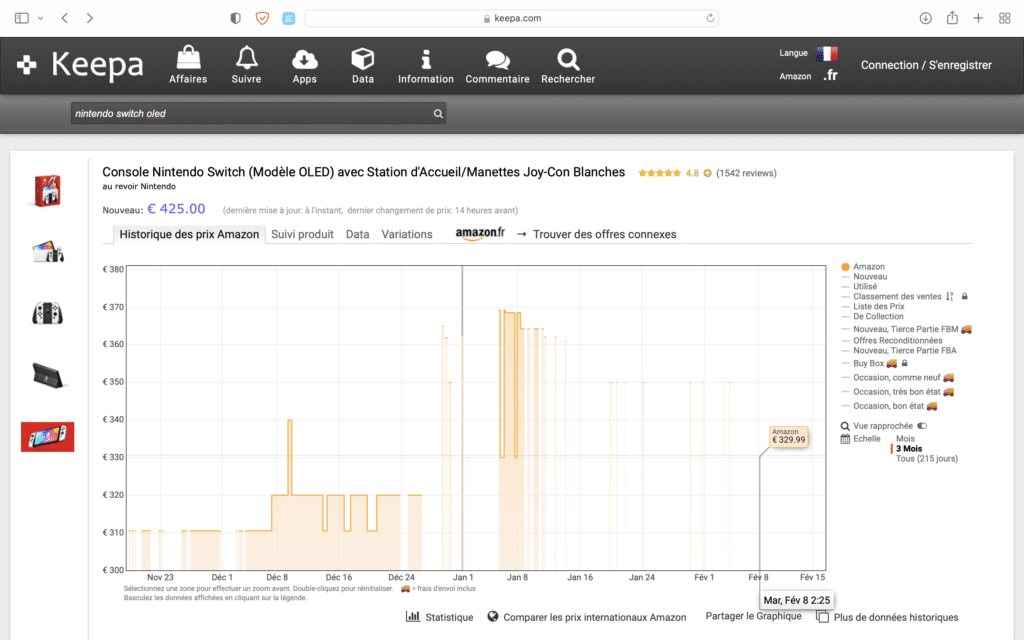Screen dimensions: 1024x640
Task: Expand the chevron next to the sidebar icon
Action: click(x=40, y=18)
